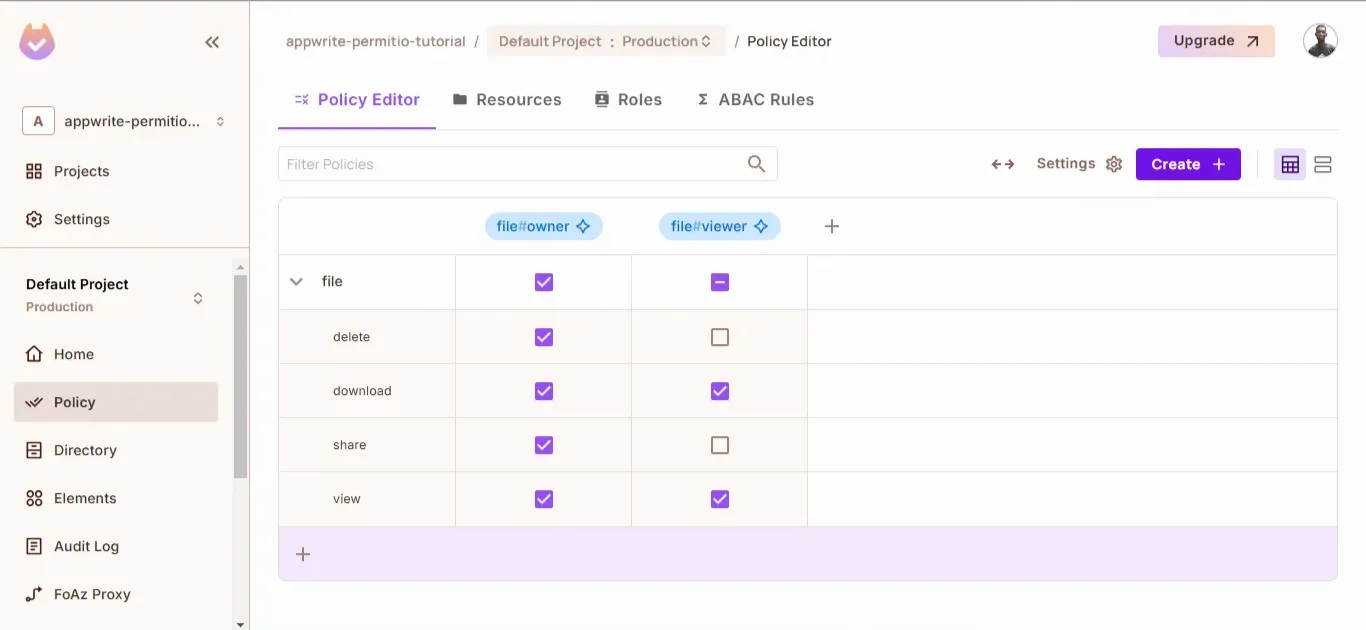Collapse the file resource row
The height and width of the screenshot is (630, 1366).
point(296,282)
